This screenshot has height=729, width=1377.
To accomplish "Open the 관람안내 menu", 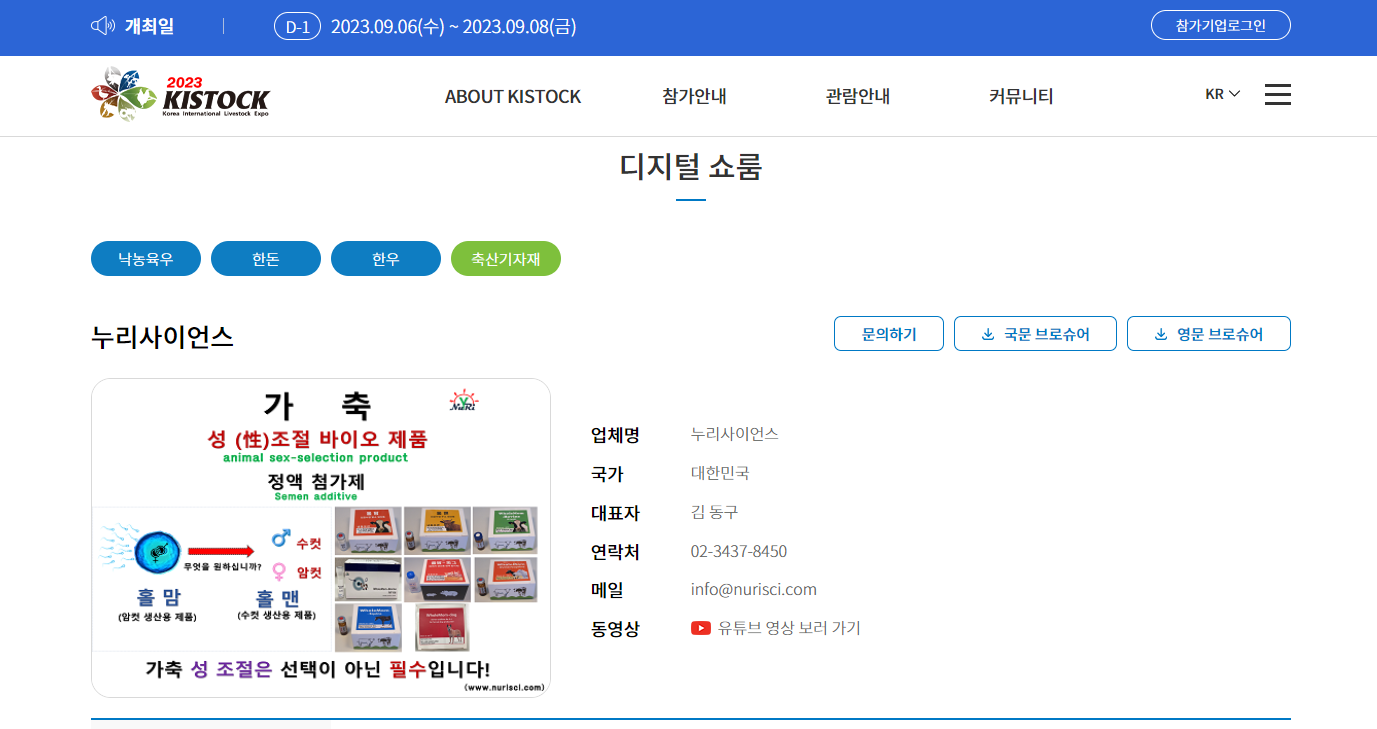I will 858,96.
